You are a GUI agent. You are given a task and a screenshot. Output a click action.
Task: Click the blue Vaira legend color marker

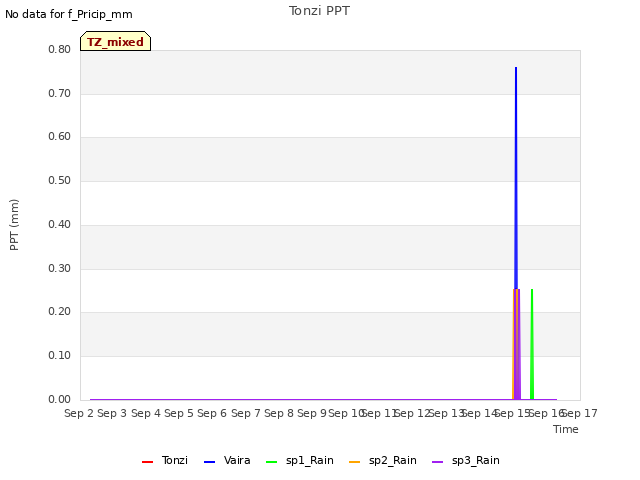209,462
